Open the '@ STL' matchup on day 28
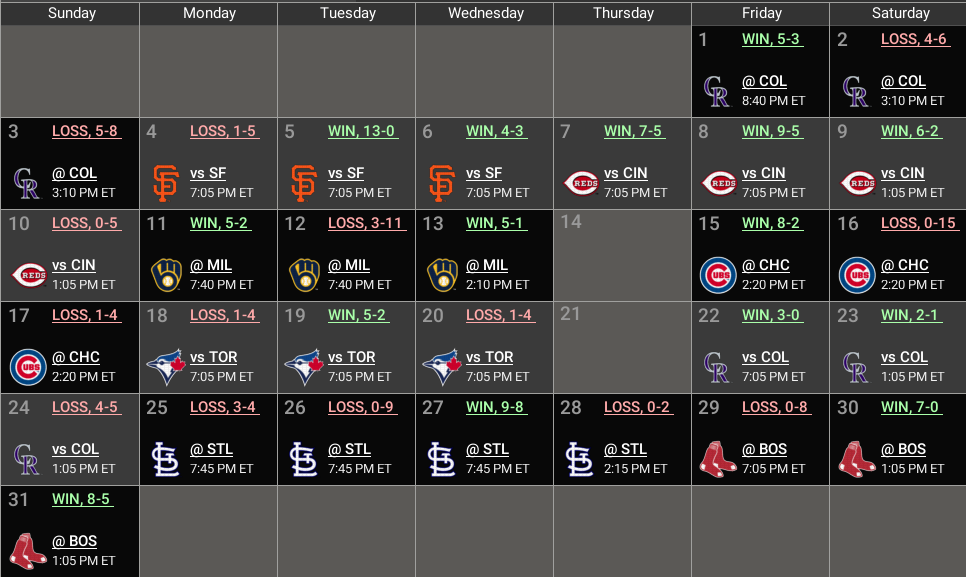The width and height of the screenshot is (966, 577). pos(625,449)
